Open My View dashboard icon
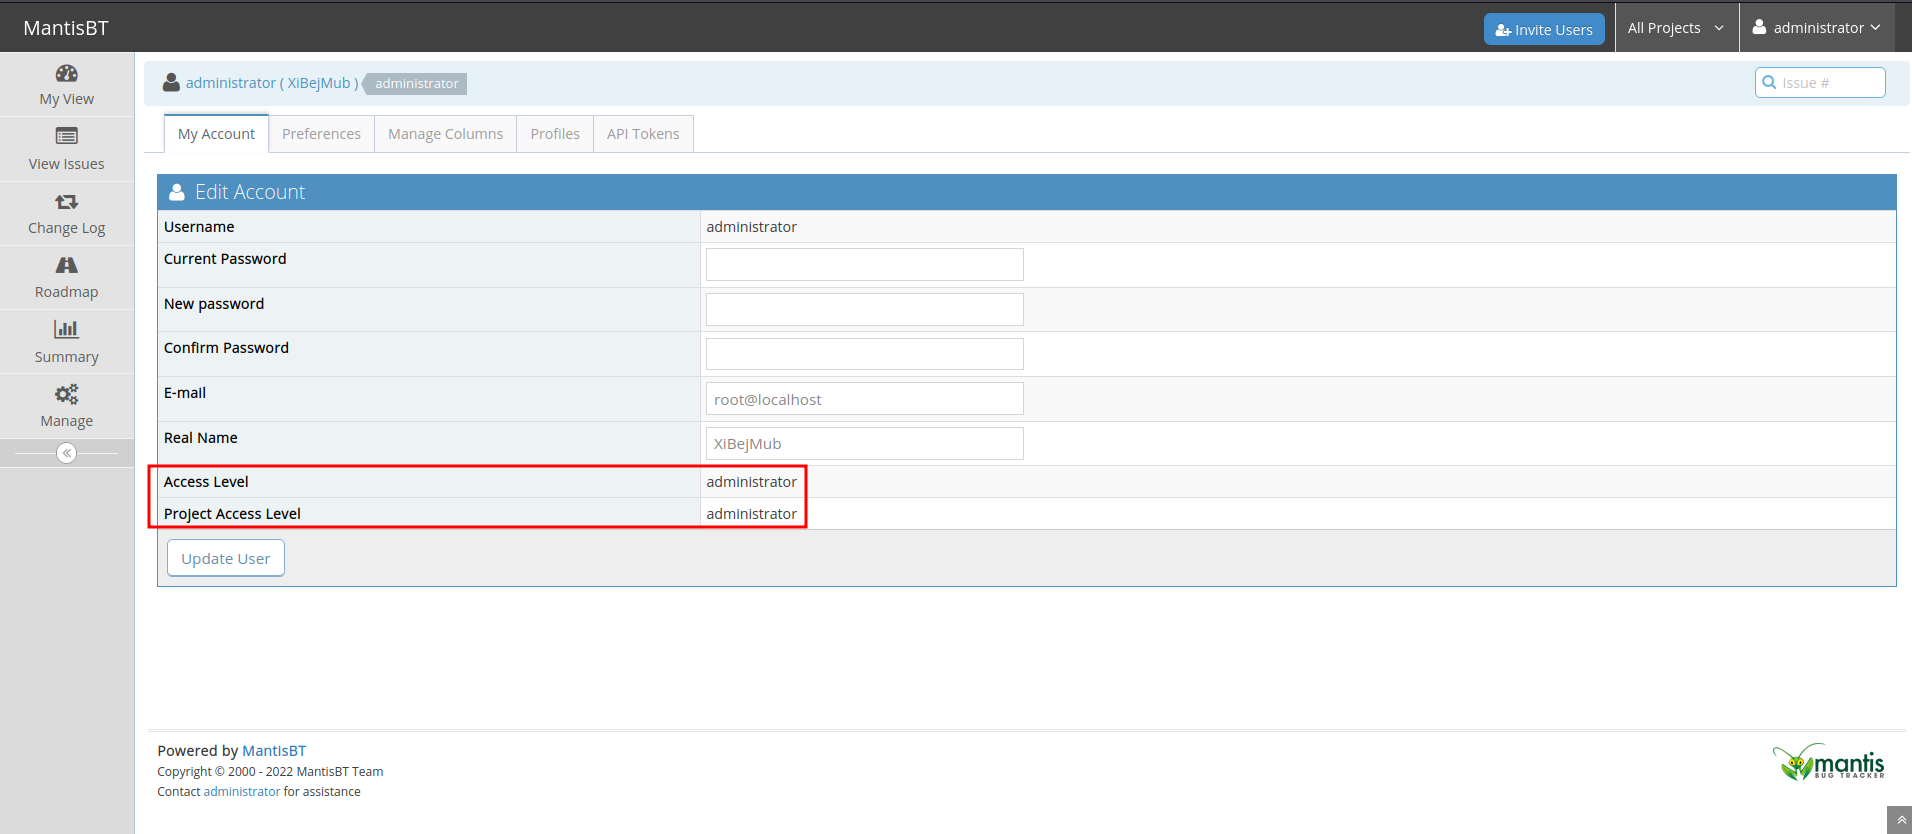 (67, 73)
